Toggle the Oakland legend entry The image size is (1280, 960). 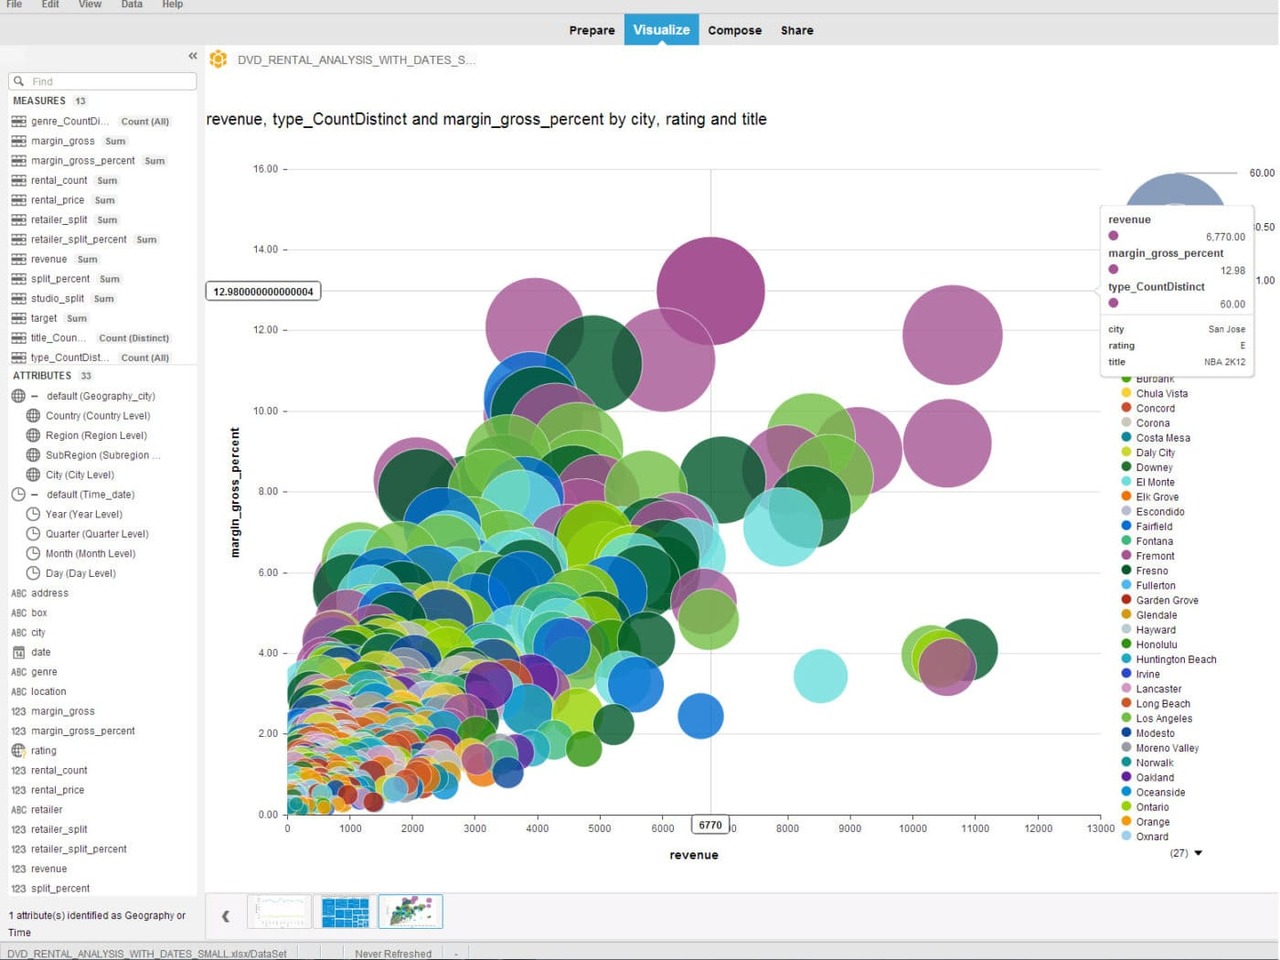coord(1154,777)
